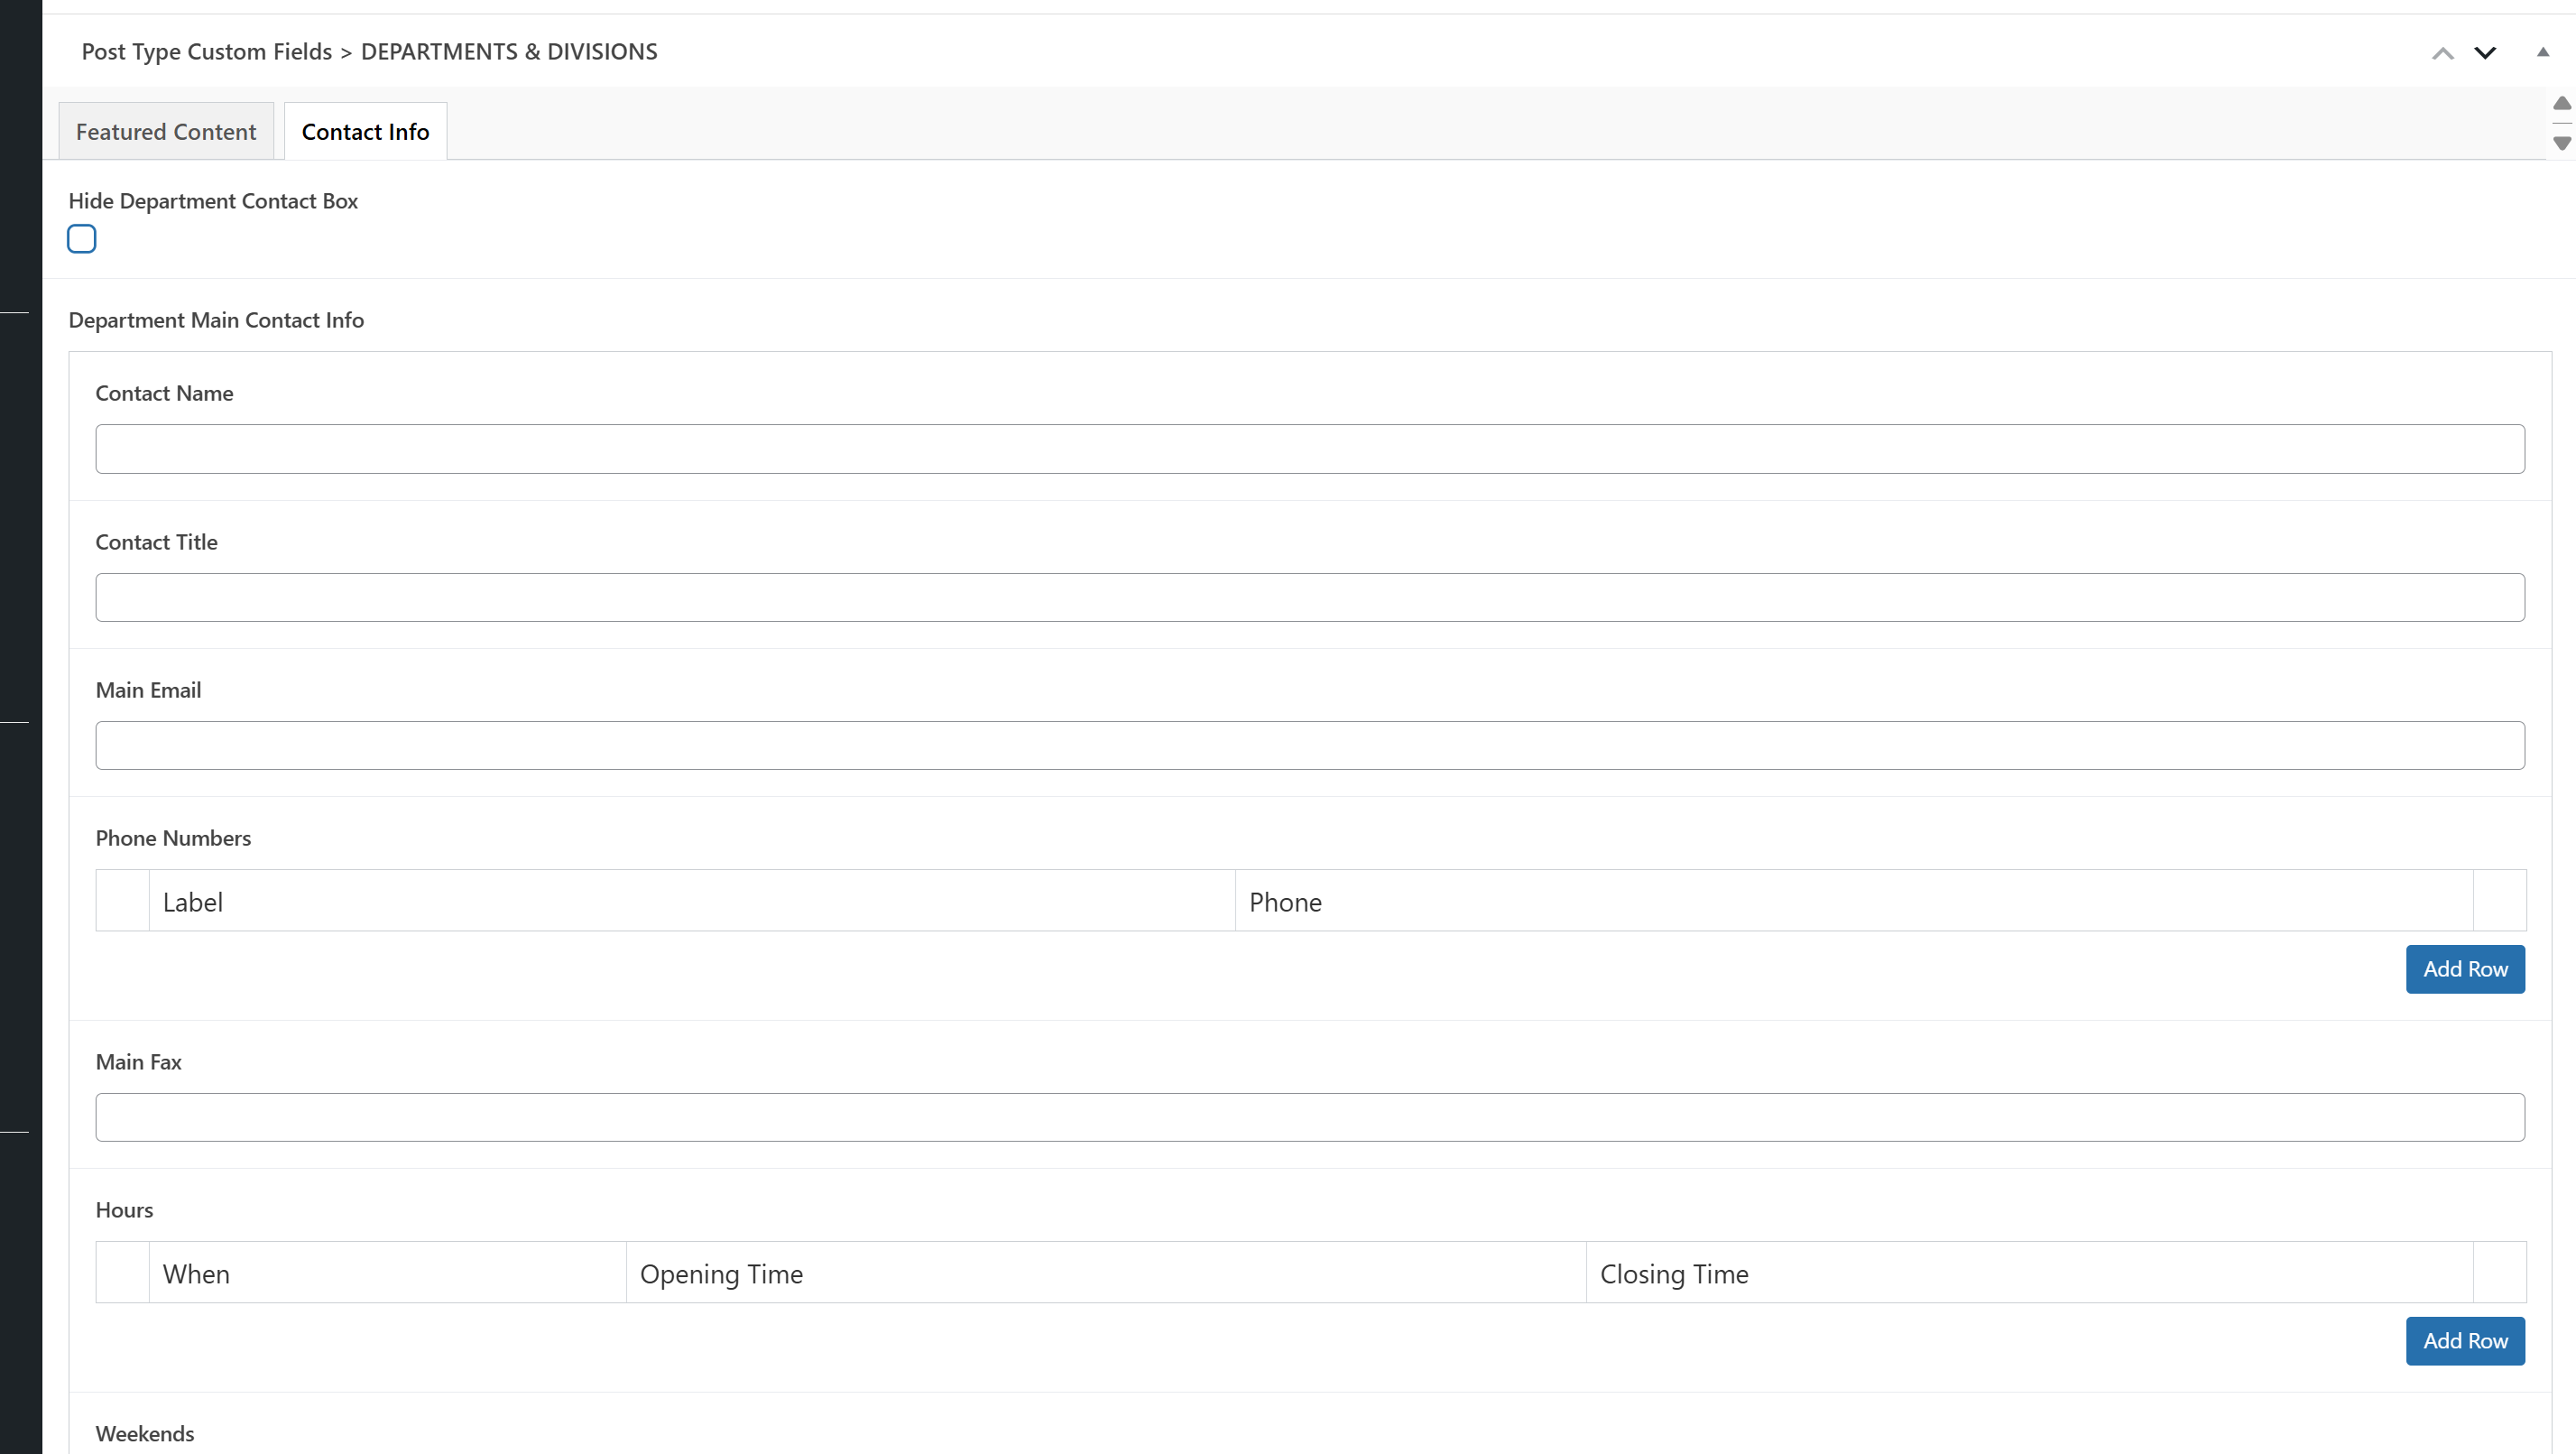Focus the Main Email input

[x=1310, y=746]
